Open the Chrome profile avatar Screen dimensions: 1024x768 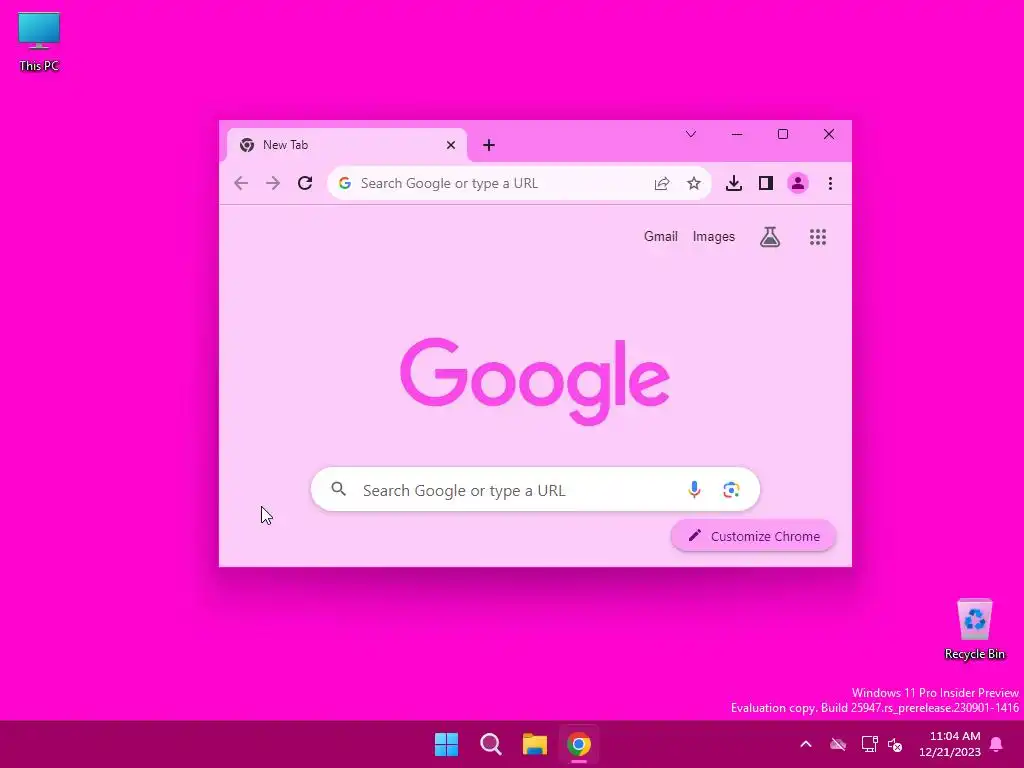[798, 184]
